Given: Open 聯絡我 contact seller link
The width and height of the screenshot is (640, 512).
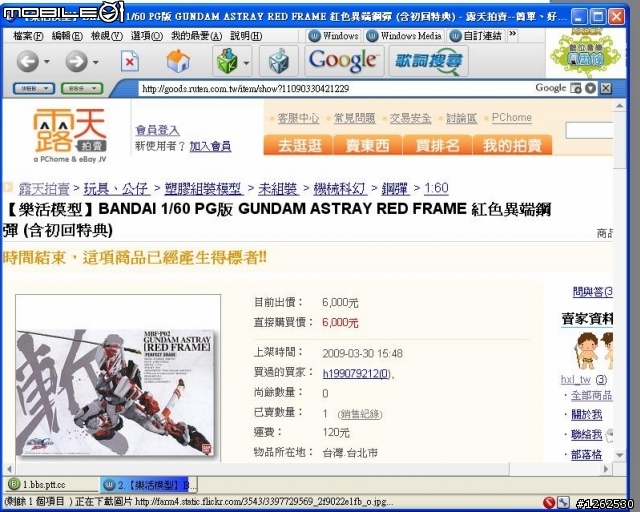Looking at the screenshot, I should (x=587, y=434).
